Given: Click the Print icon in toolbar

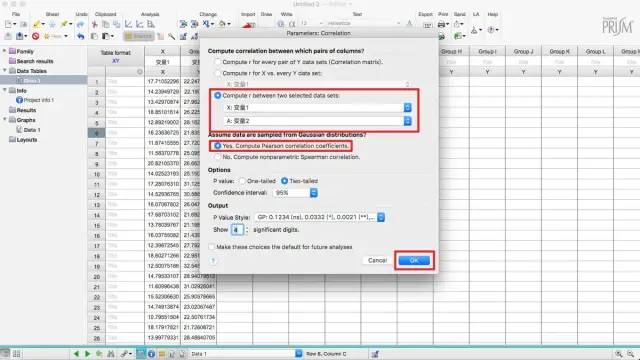Looking at the screenshot, I should point(441,24).
